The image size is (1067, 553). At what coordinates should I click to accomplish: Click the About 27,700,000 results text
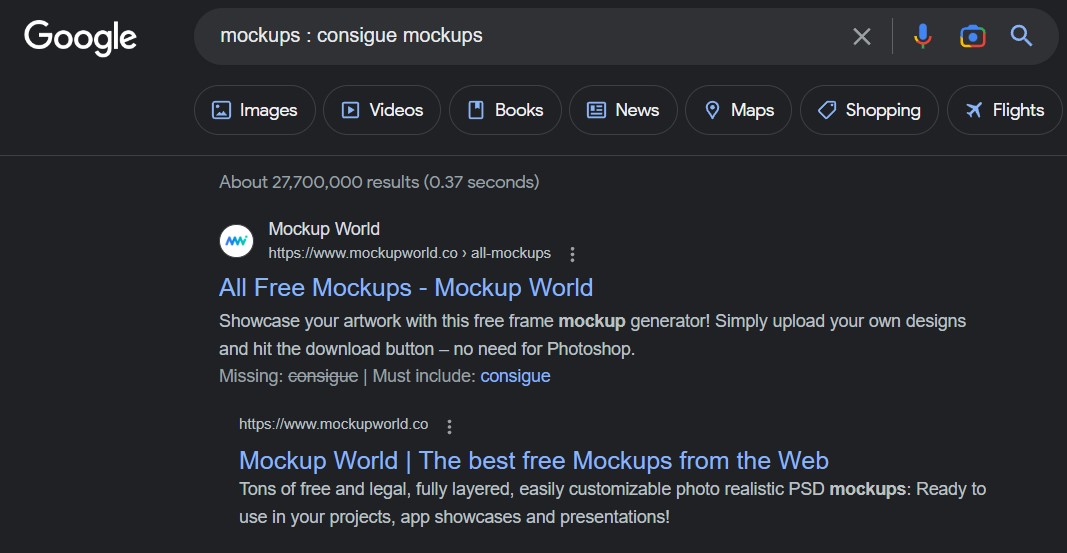pyautogui.click(x=379, y=182)
